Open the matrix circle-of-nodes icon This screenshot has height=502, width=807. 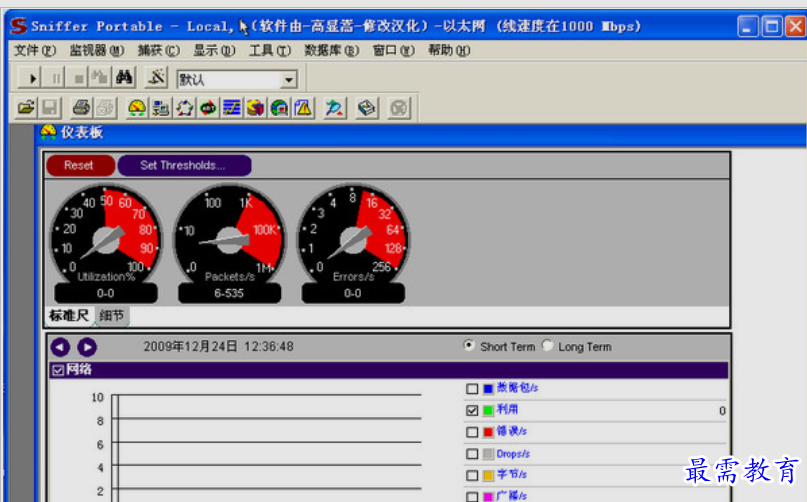coord(184,108)
